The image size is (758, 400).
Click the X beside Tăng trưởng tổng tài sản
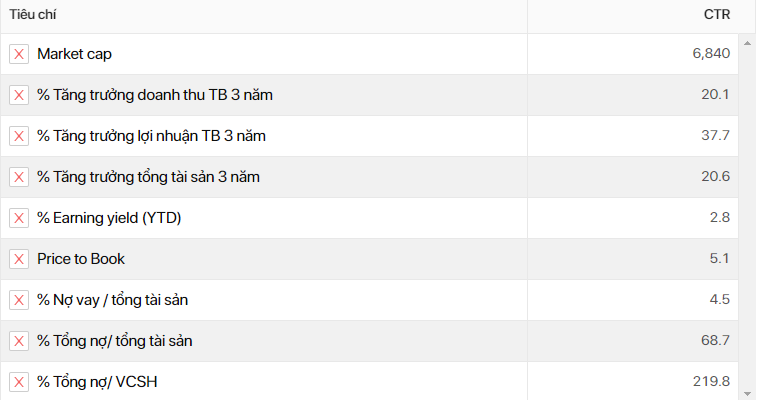(x=19, y=177)
